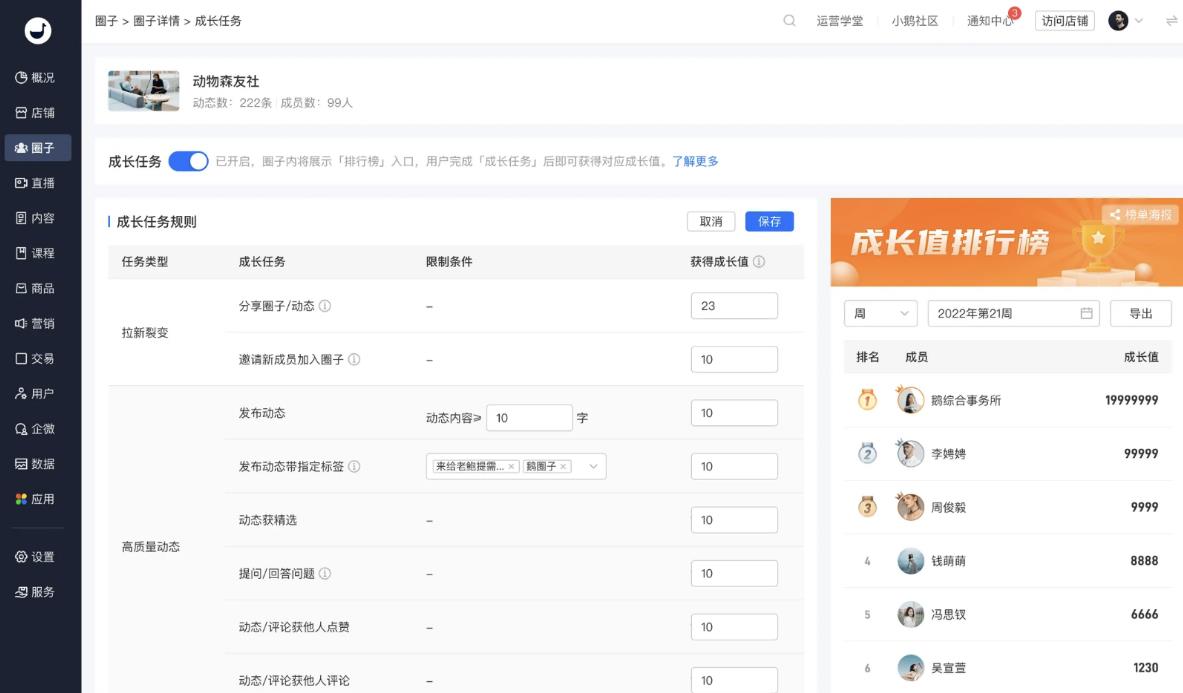Image resolution: width=1183 pixels, height=693 pixels.
Task: Click info icon beside 分享圈子/动态
Action: coord(325,306)
